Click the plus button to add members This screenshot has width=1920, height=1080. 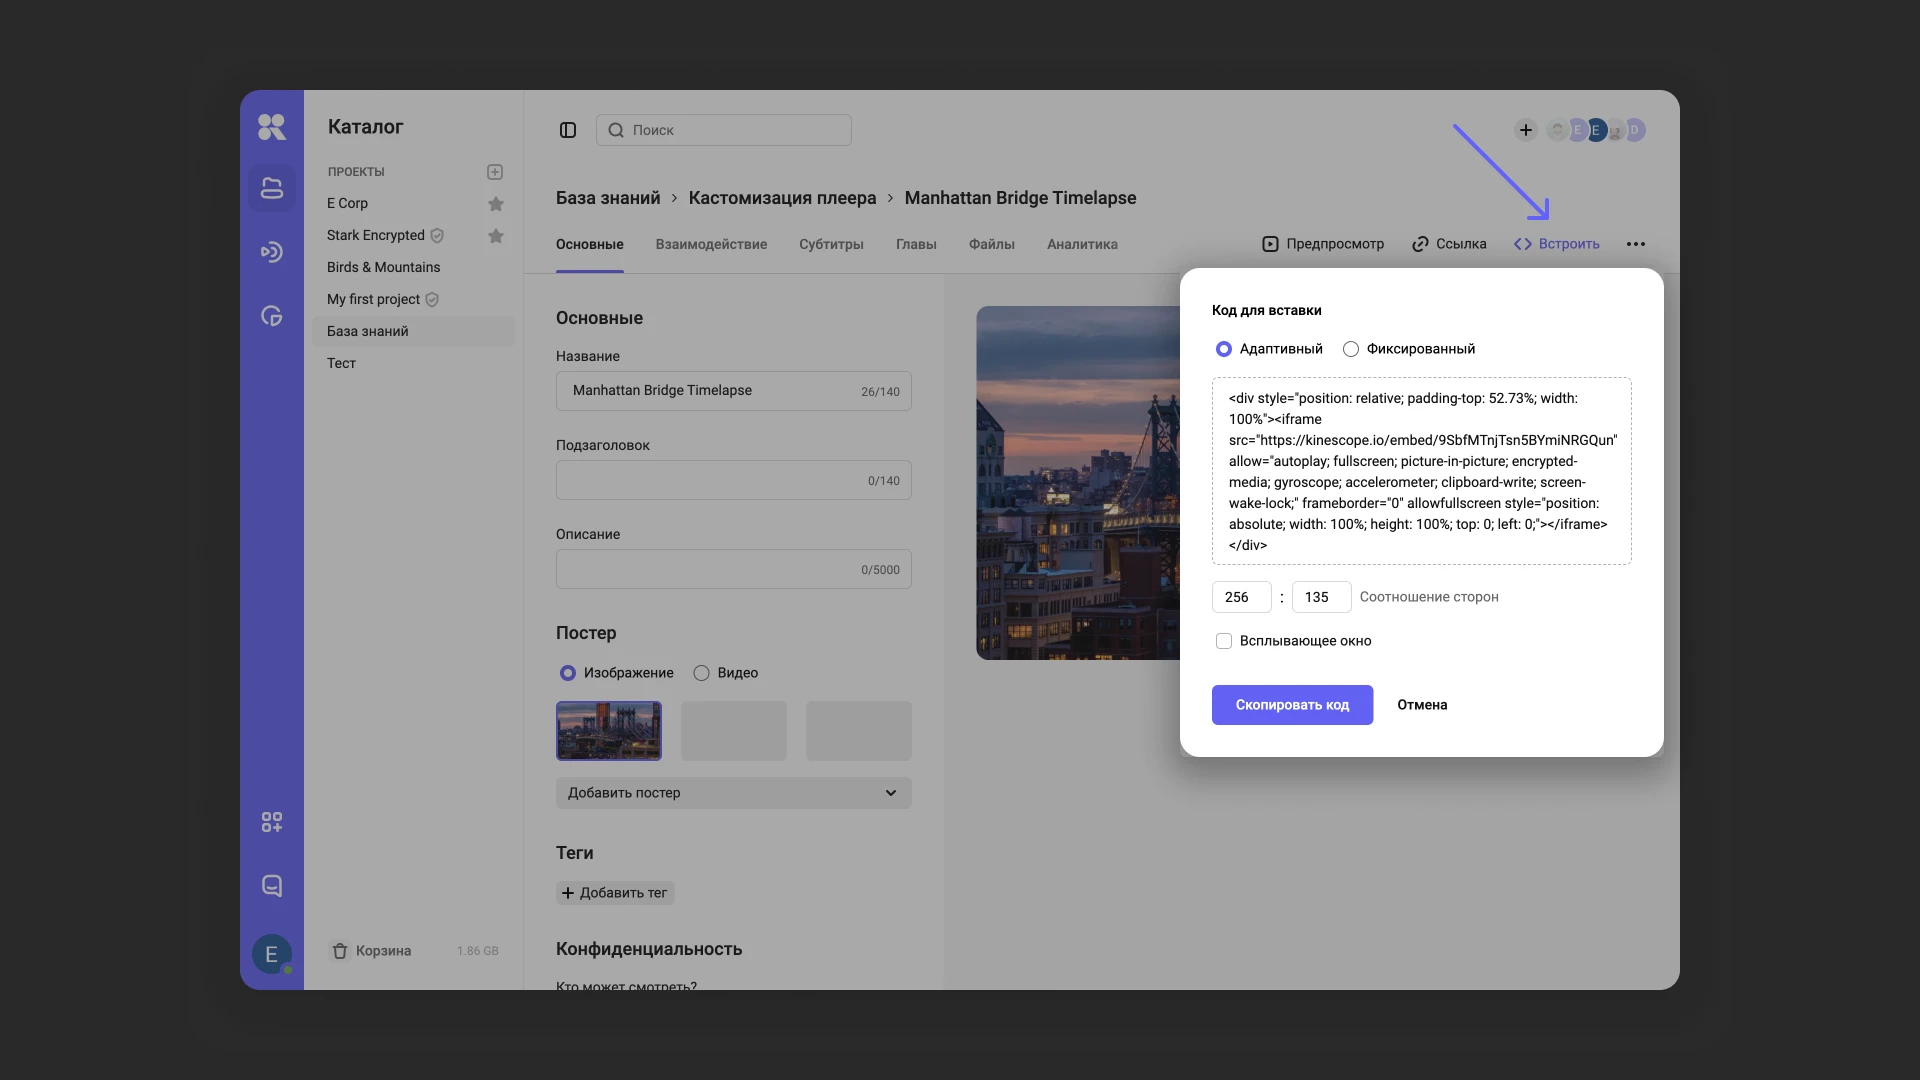click(1525, 130)
